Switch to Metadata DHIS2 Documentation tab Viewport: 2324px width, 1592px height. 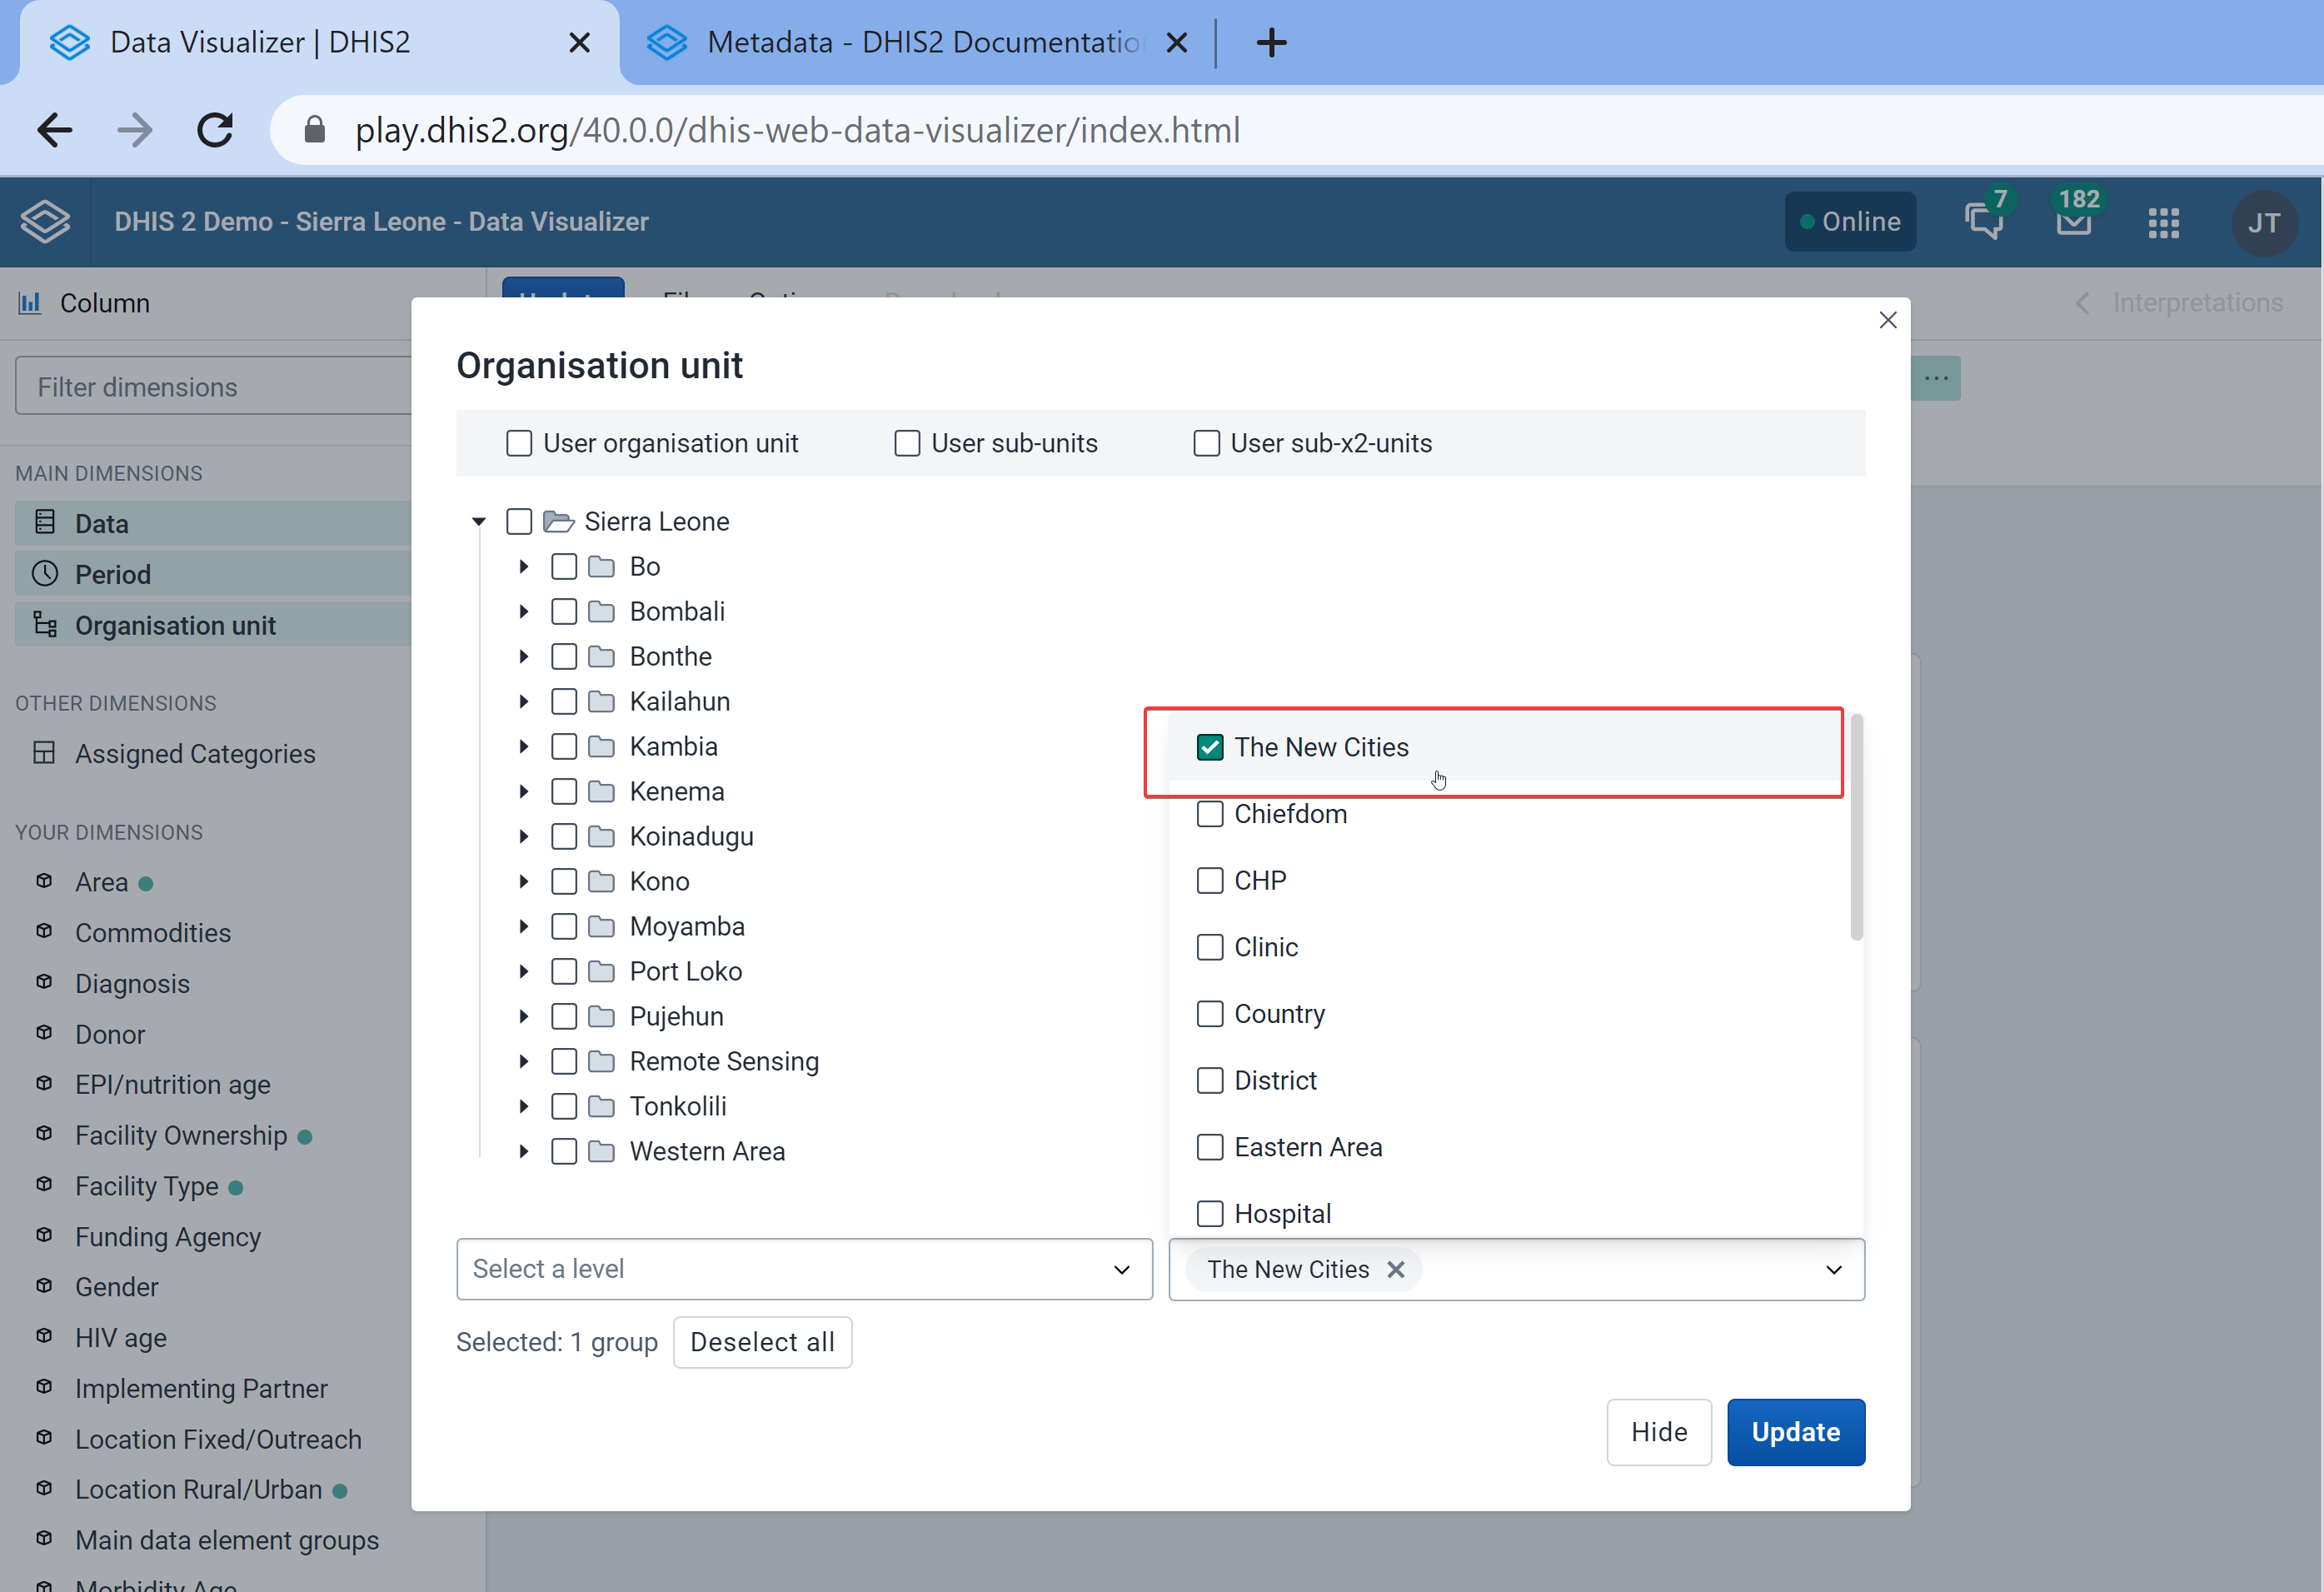(917, 42)
